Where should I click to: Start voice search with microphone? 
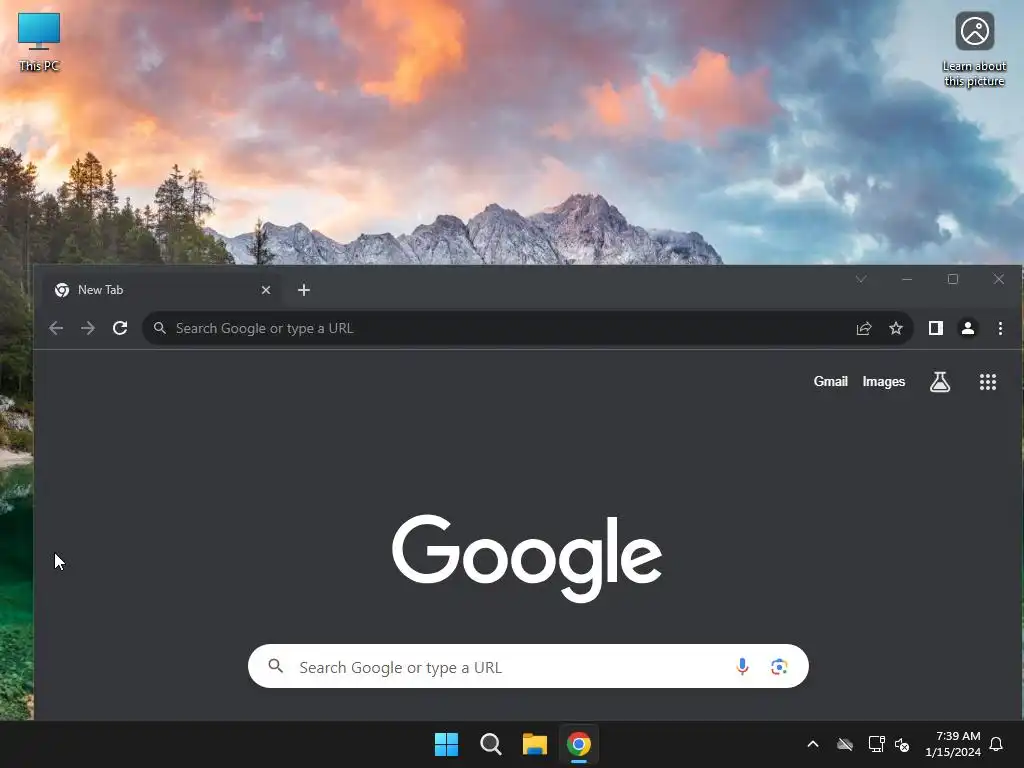pyautogui.click(x=742, y=666)
